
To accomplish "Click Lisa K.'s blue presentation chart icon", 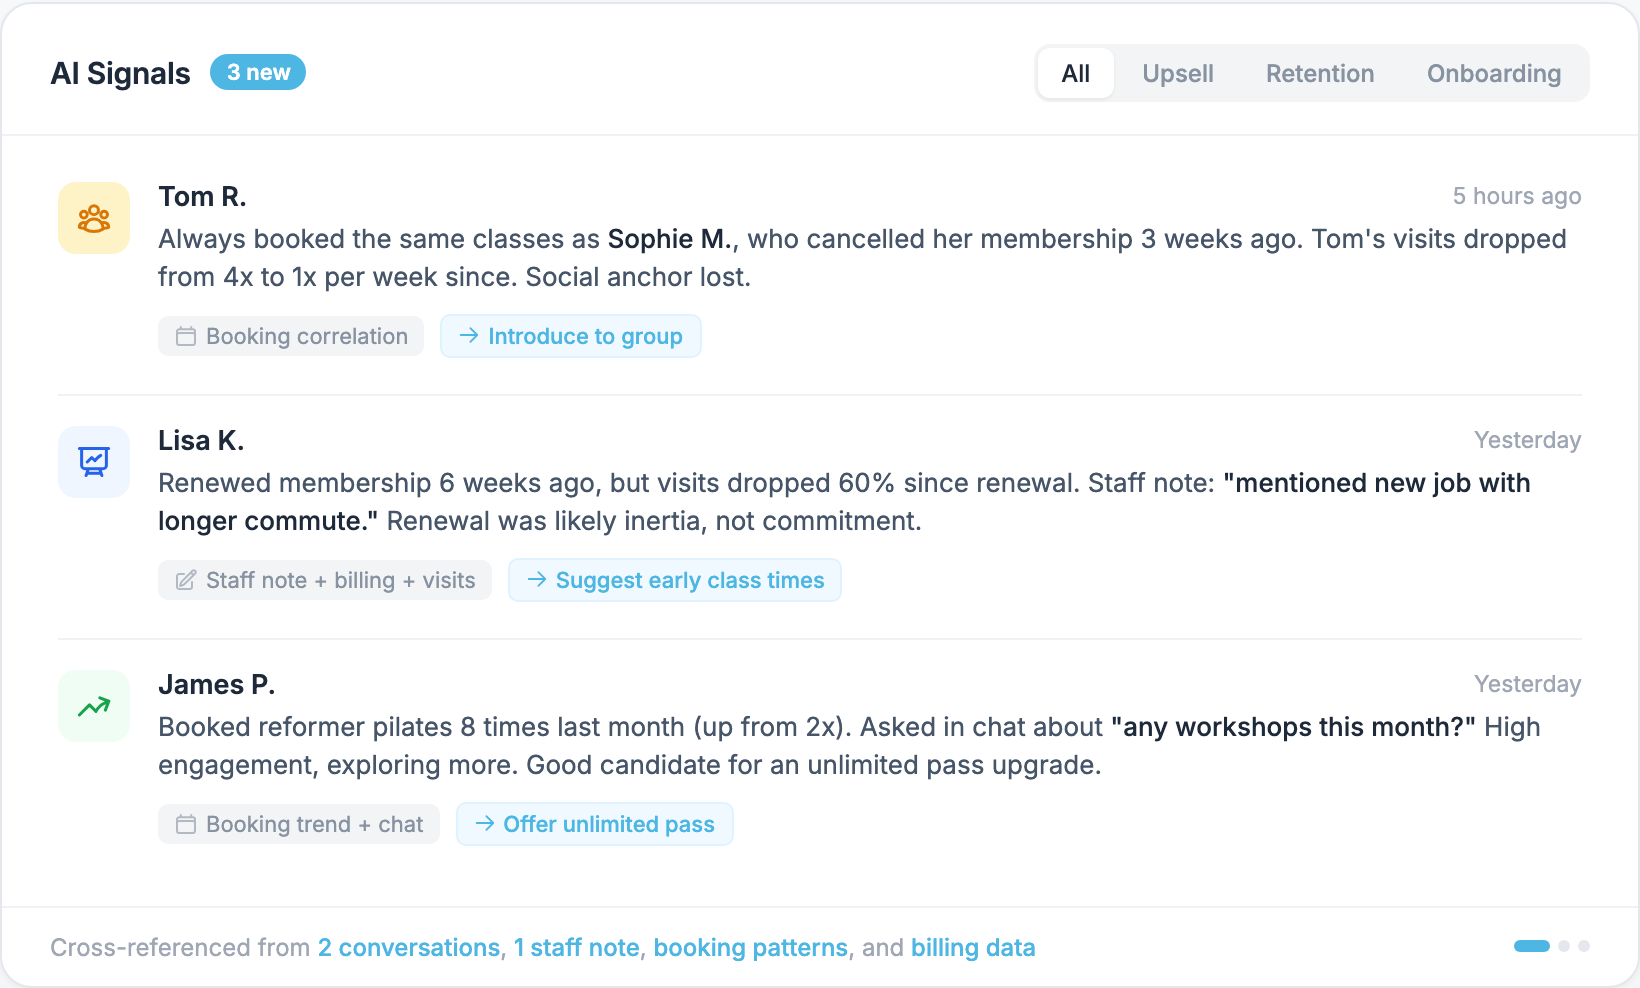I will coord(94,462).
